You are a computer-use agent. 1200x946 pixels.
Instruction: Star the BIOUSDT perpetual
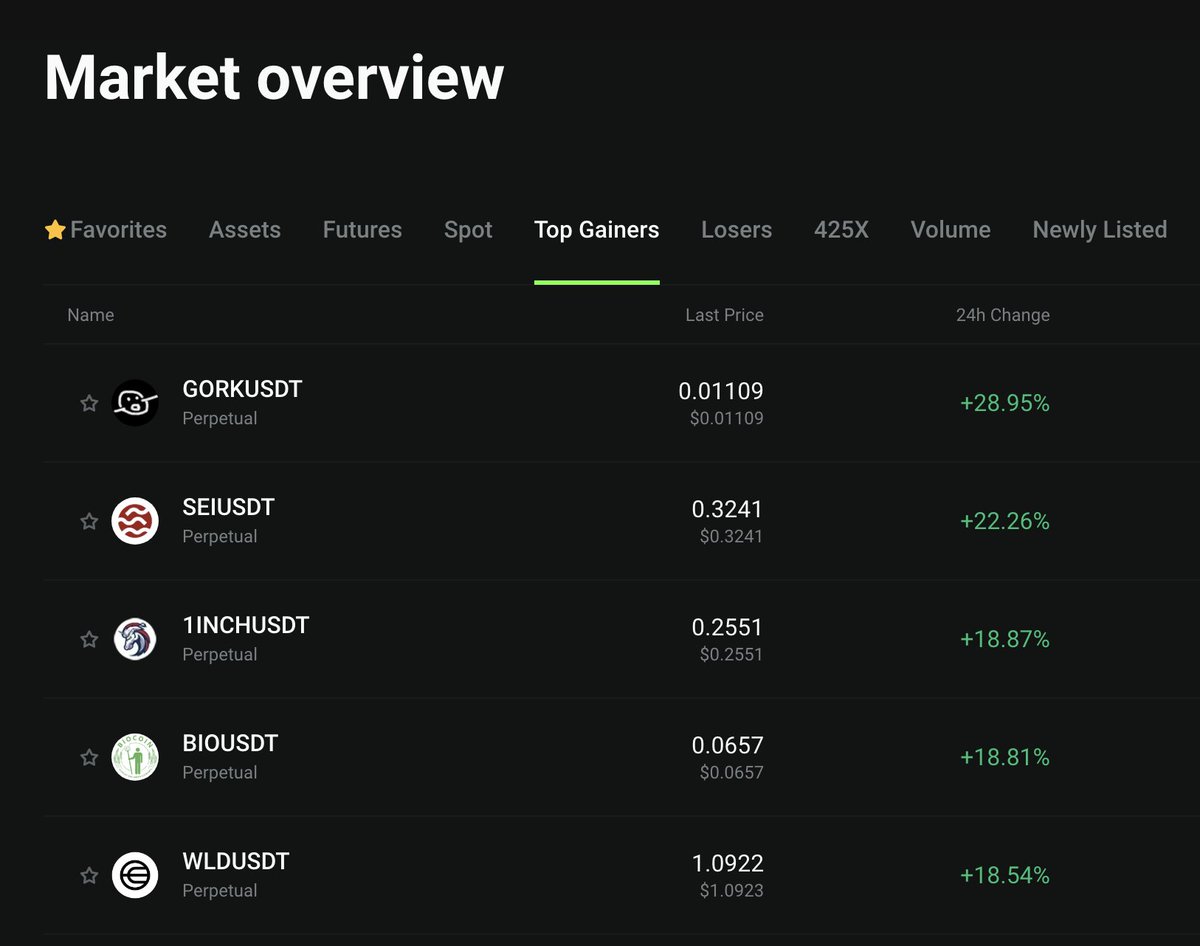pyautogui.click(x=89, y=757)
